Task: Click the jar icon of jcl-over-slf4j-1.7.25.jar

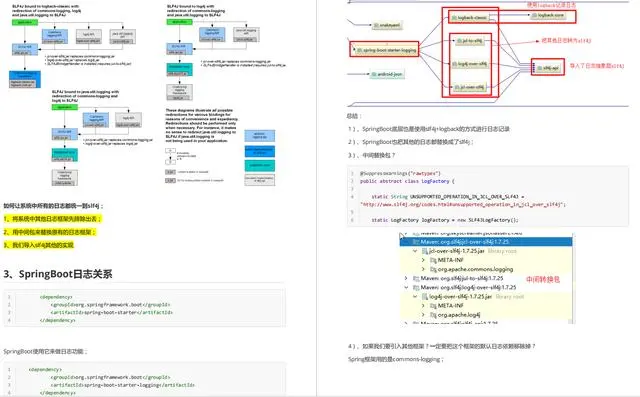Action: [424, 251]
